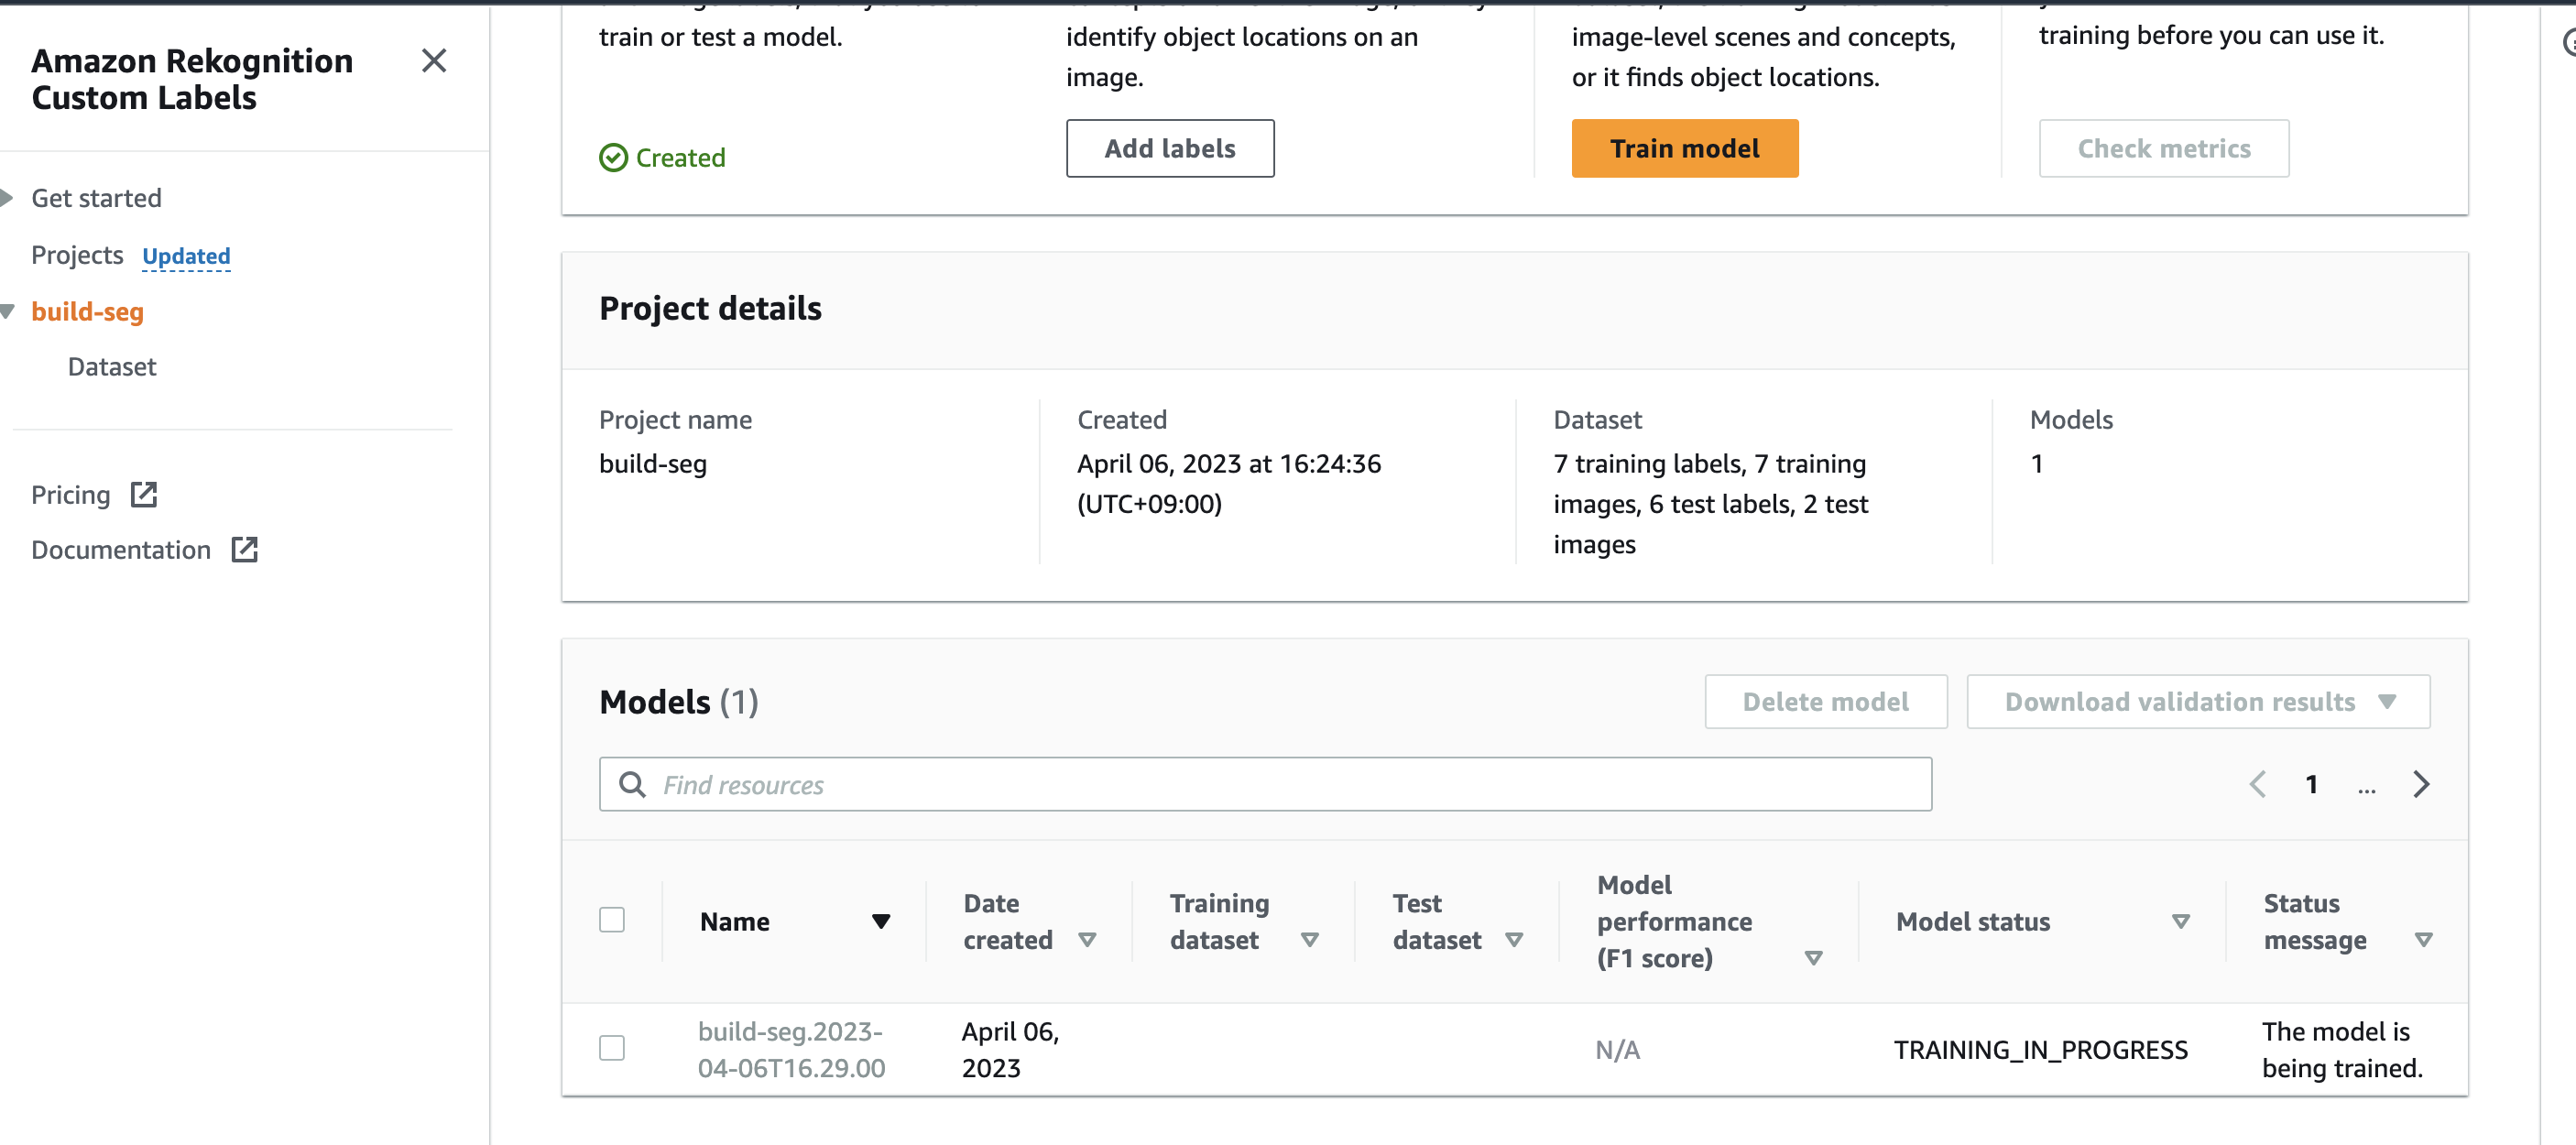Open Pricing external link icon
Screen dimensions: 2576x1145
tap(144, 494)
